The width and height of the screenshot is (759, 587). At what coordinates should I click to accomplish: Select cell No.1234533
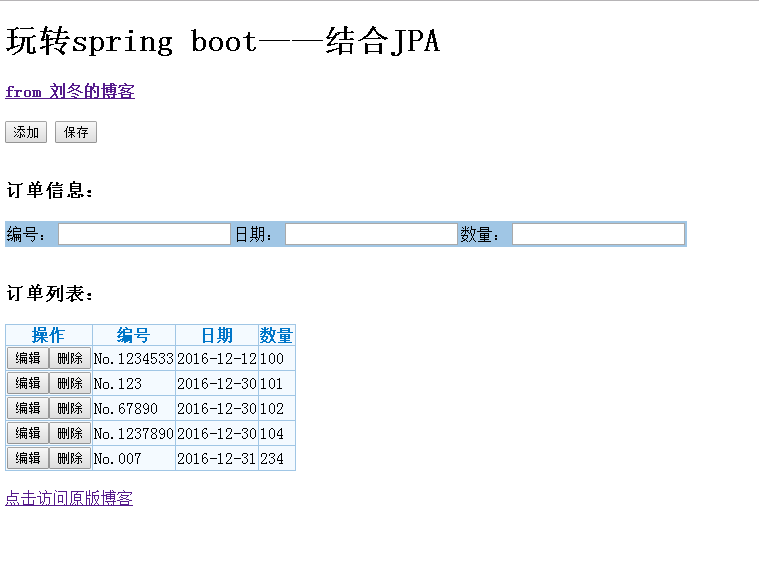(x=134, y=359)
